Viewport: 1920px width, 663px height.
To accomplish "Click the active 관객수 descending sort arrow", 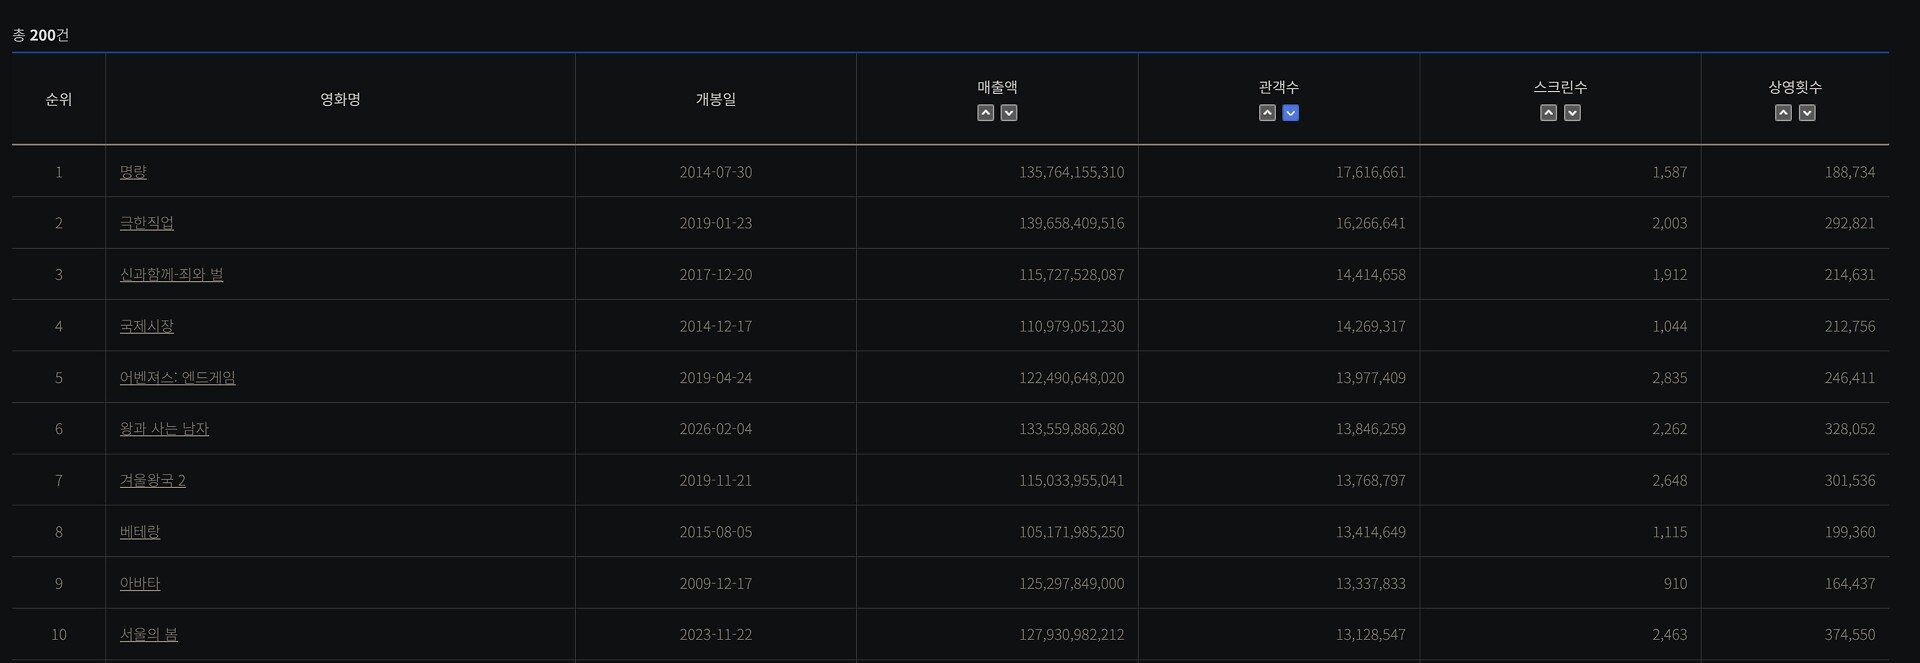I will (x=1291, y=113).
